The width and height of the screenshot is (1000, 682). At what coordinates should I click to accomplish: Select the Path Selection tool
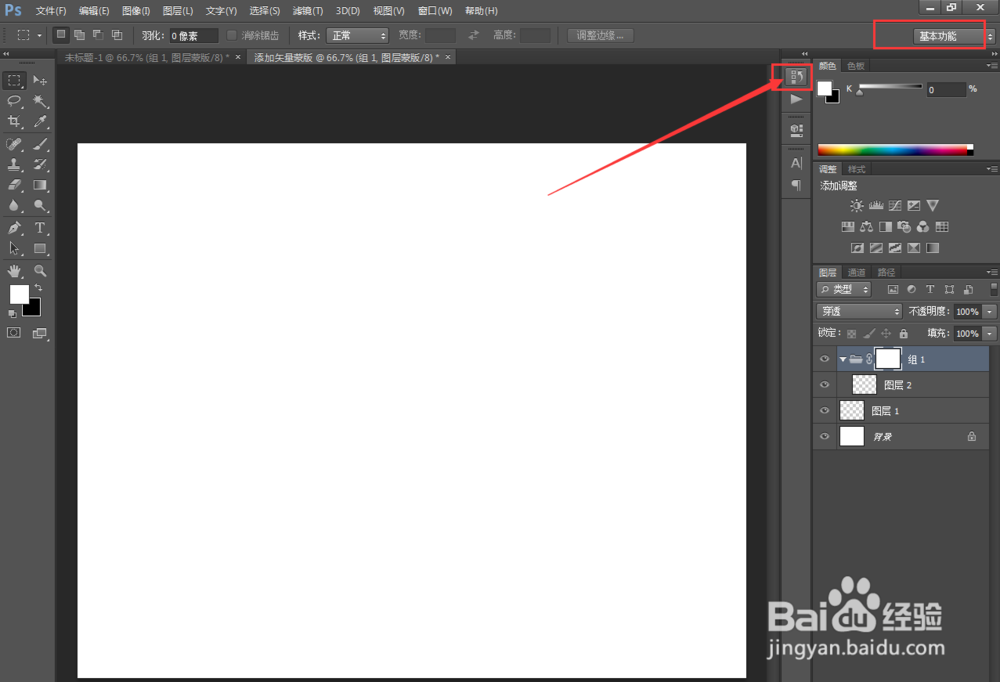pyautogui.click(x=14, y=248)
